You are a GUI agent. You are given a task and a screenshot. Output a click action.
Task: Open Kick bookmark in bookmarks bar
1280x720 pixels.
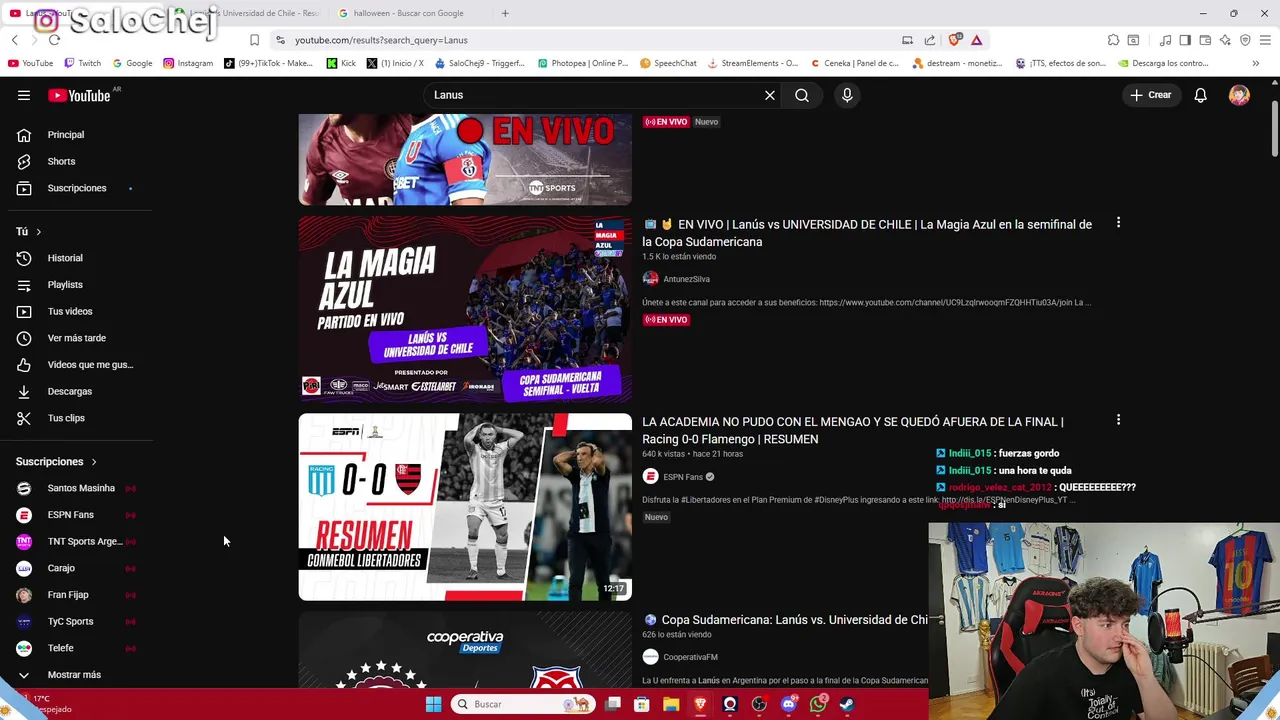[341, 63]
